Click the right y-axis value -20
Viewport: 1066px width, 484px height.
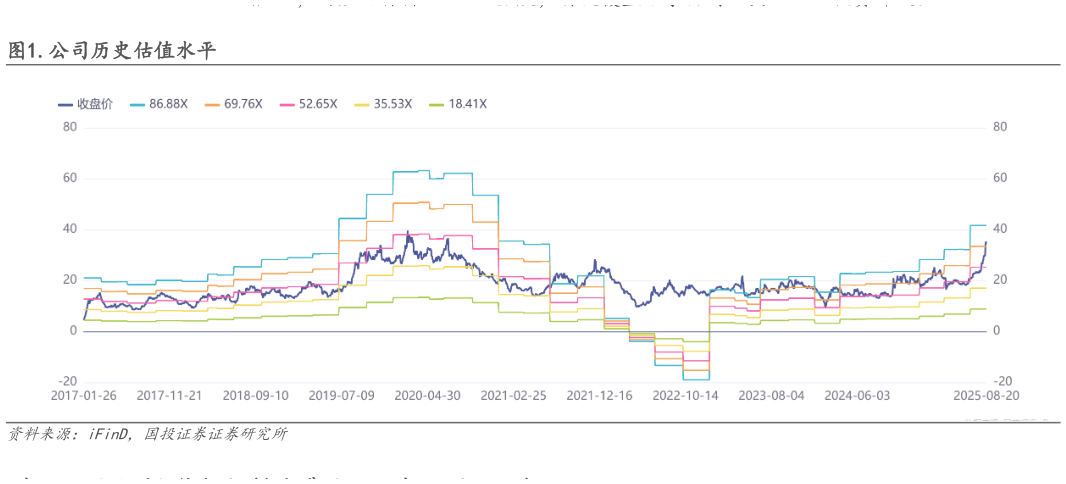coord(1003,381)
